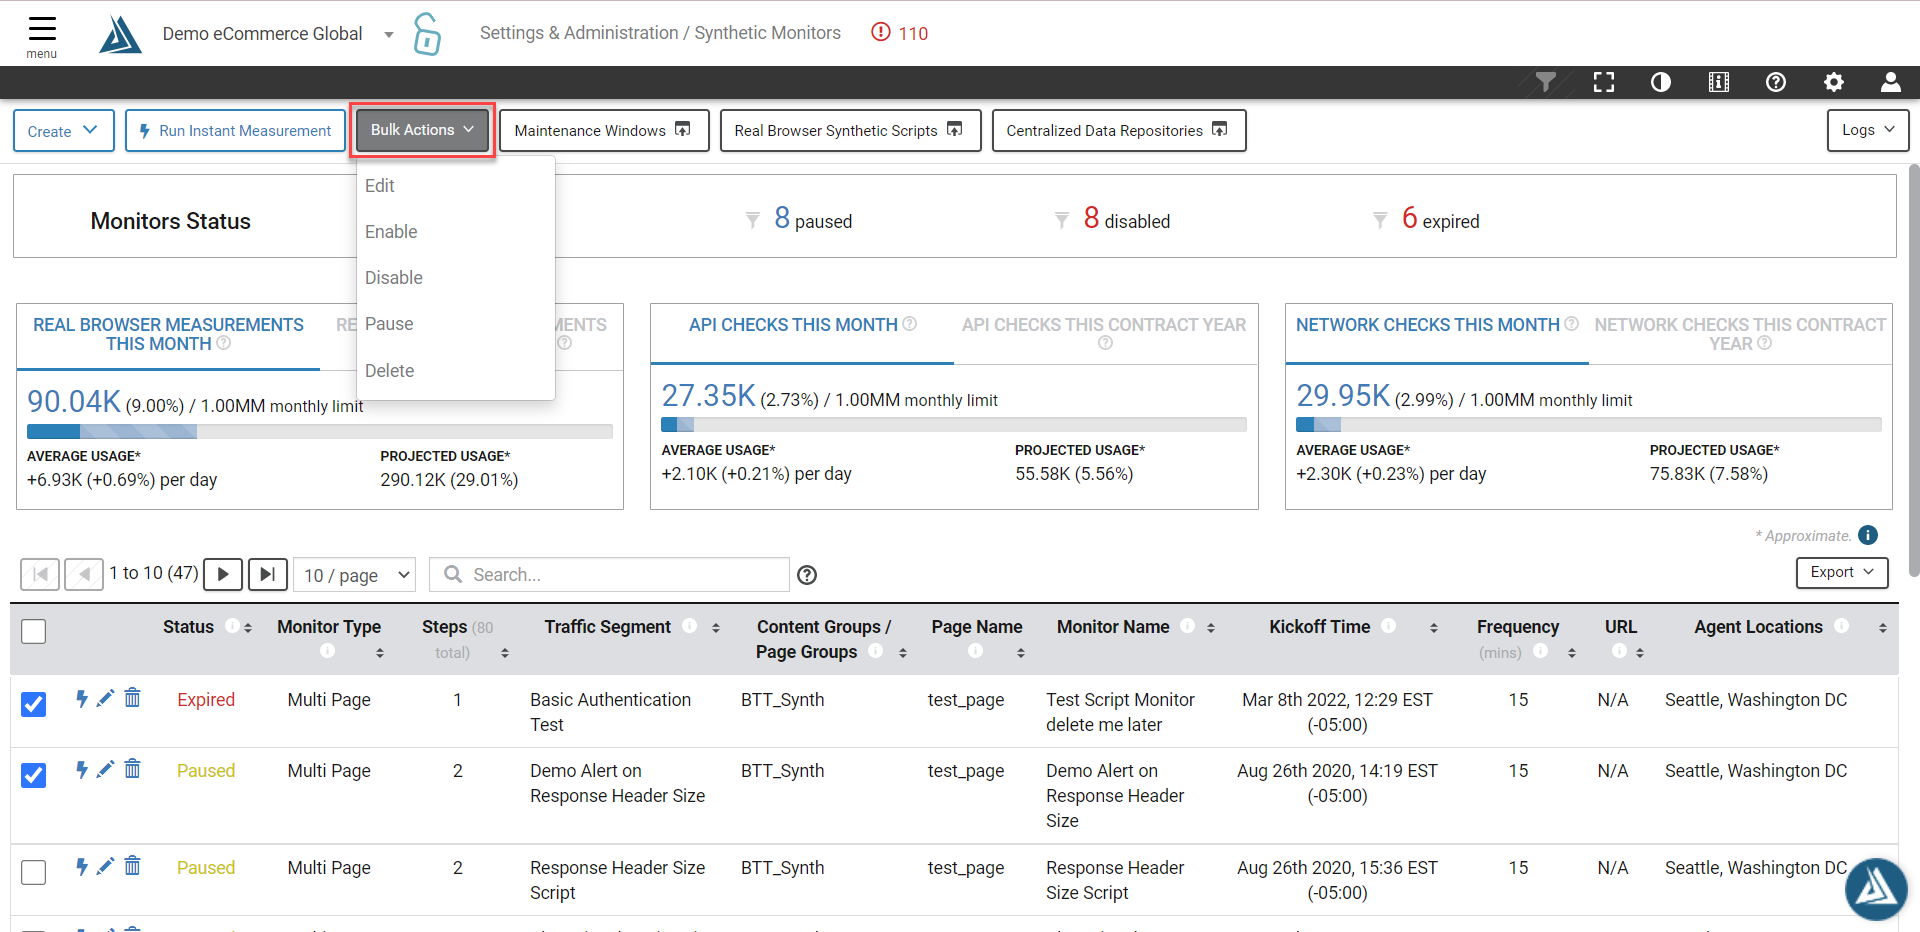
Task: Expand the Demo eCommerce Global site selector
Action: pyautogui.click(x=389, y=34)
